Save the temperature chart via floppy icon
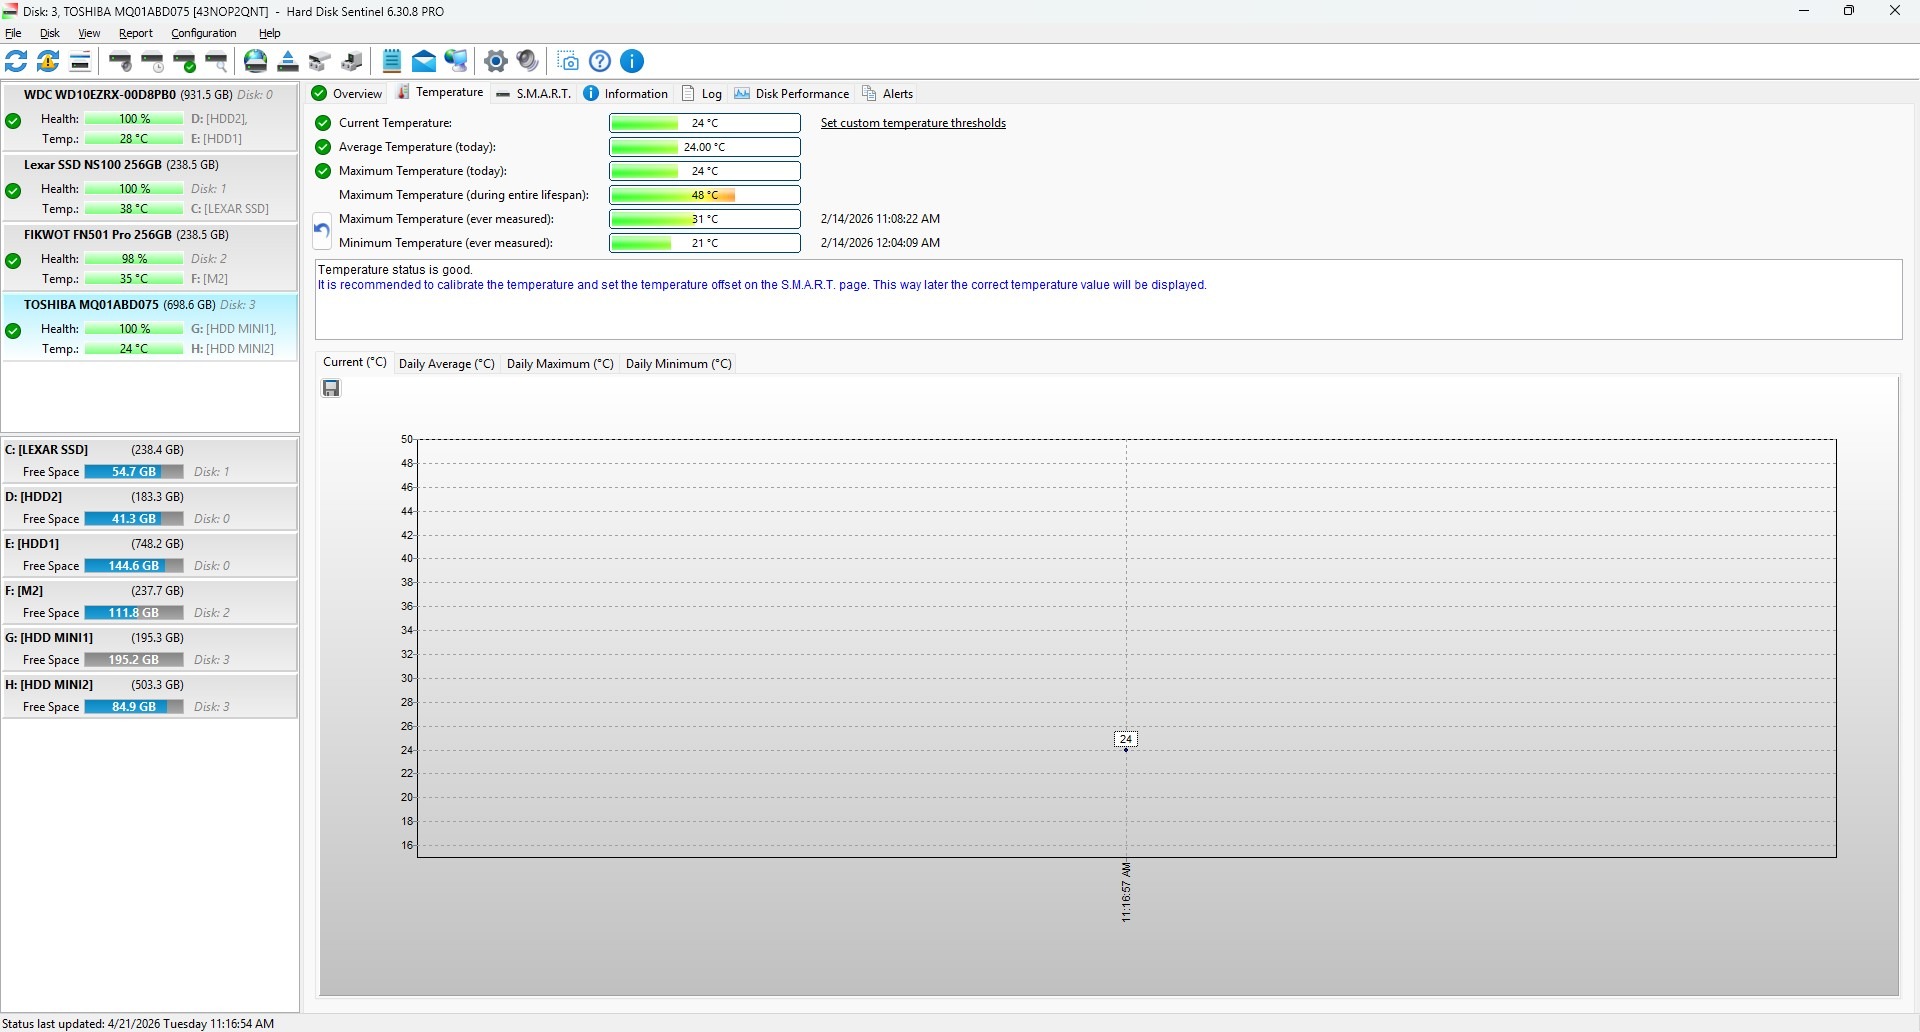Viewport: 1920px width, 1032px height. pyautogui.click(x=331, y=388)
